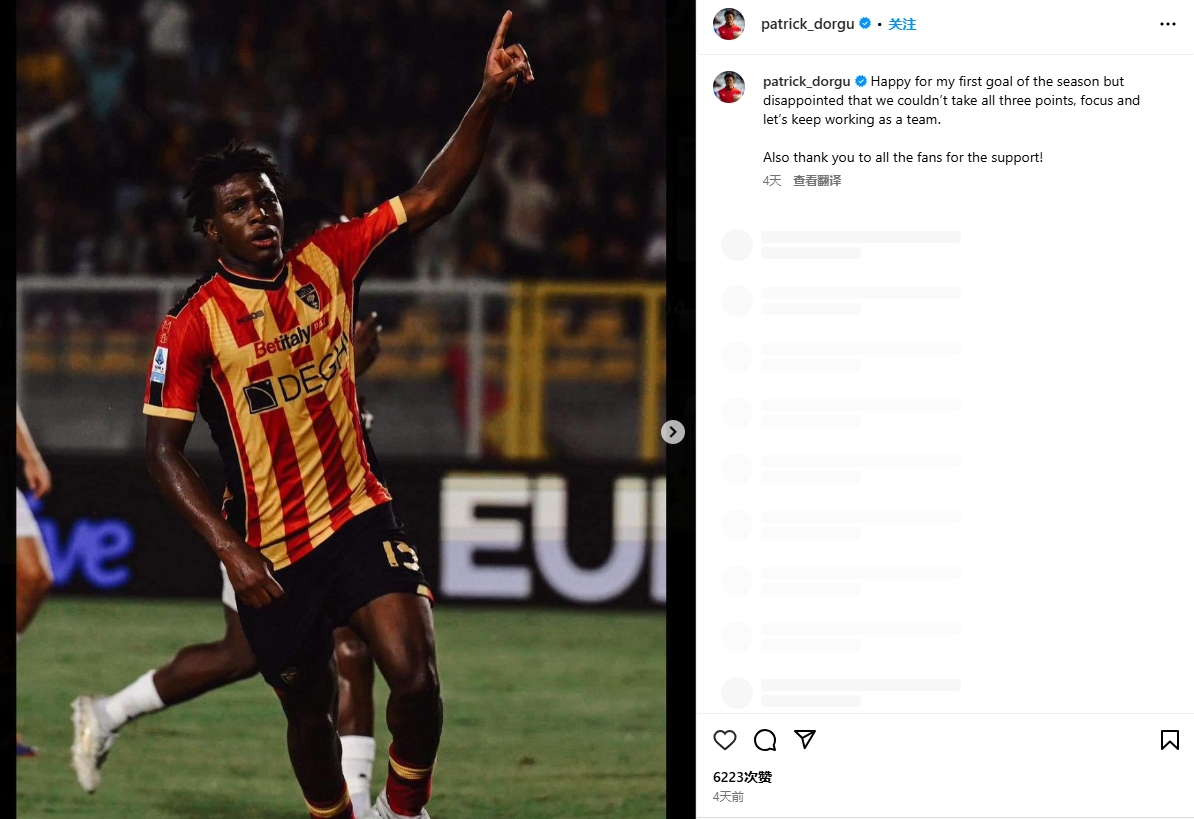This screenshot has width=1194, height=819.
Task: Click verified badge in caption
Action: tap(861, 81)
